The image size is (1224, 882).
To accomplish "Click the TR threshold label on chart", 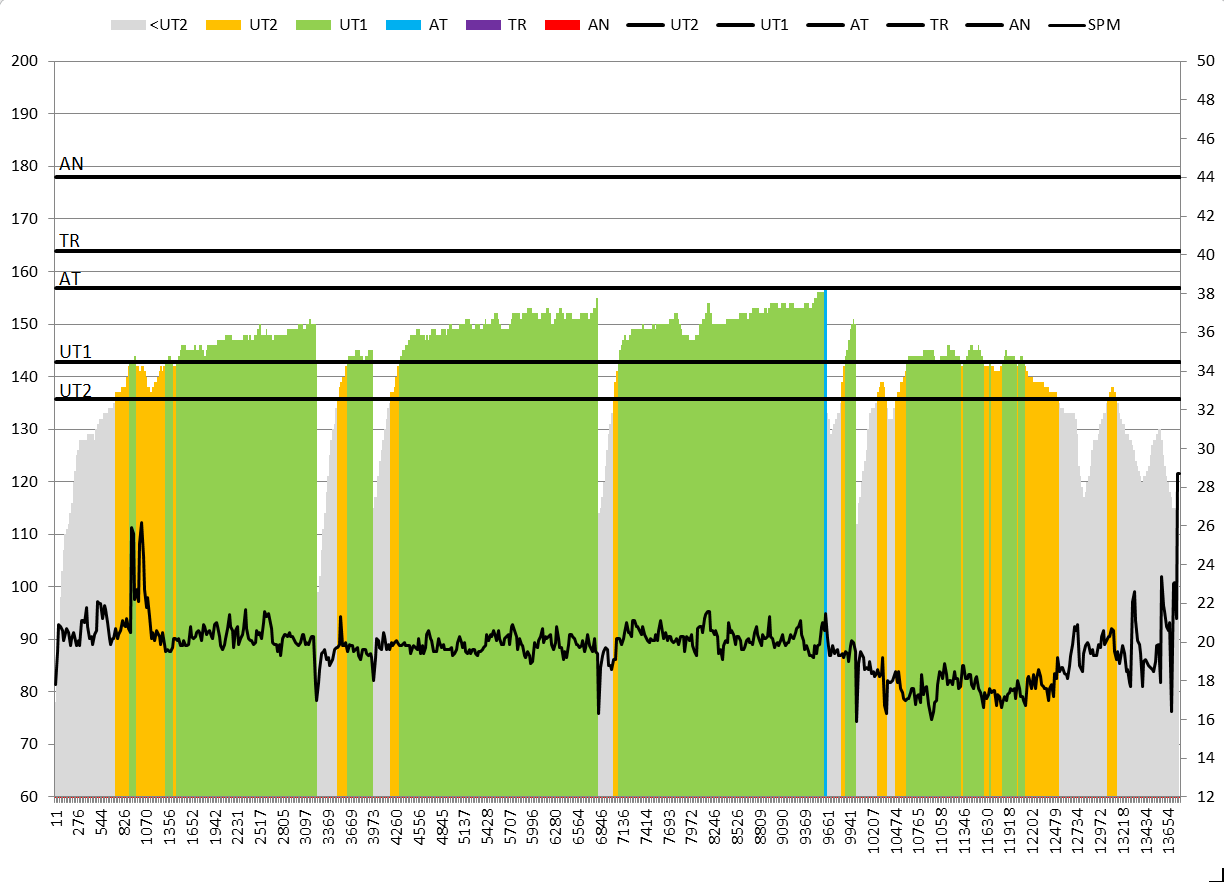I will click(69, 241).
